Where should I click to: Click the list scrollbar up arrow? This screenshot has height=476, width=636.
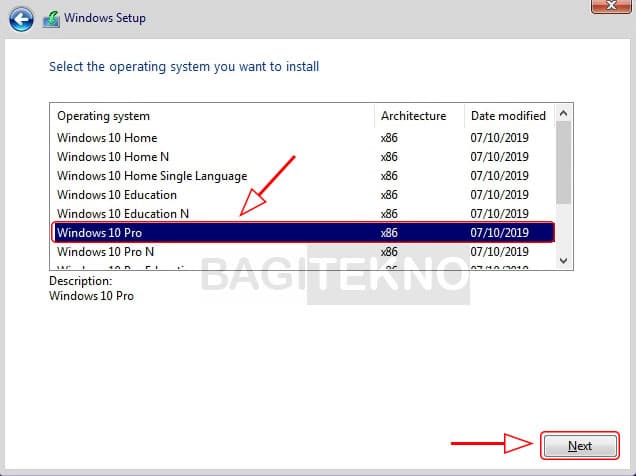(563, 114)
